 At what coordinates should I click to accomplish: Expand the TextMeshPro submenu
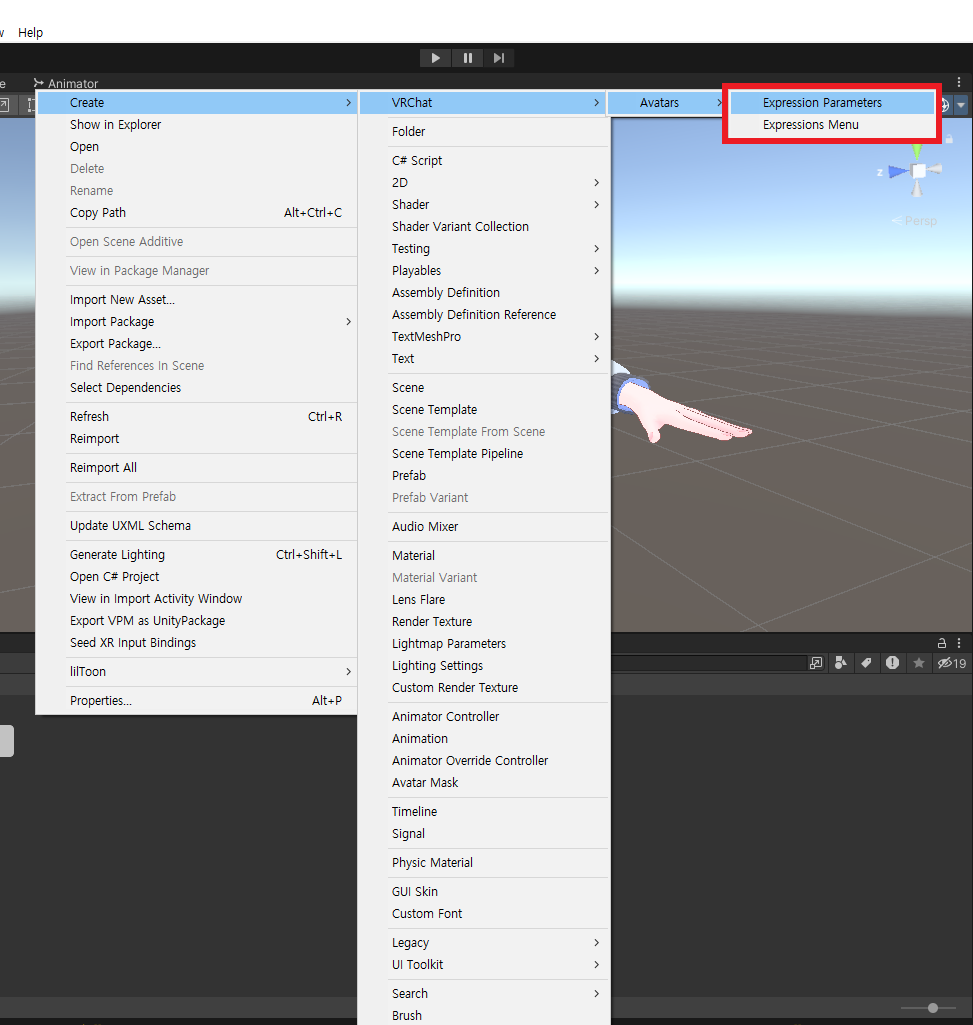coord(485,337)
